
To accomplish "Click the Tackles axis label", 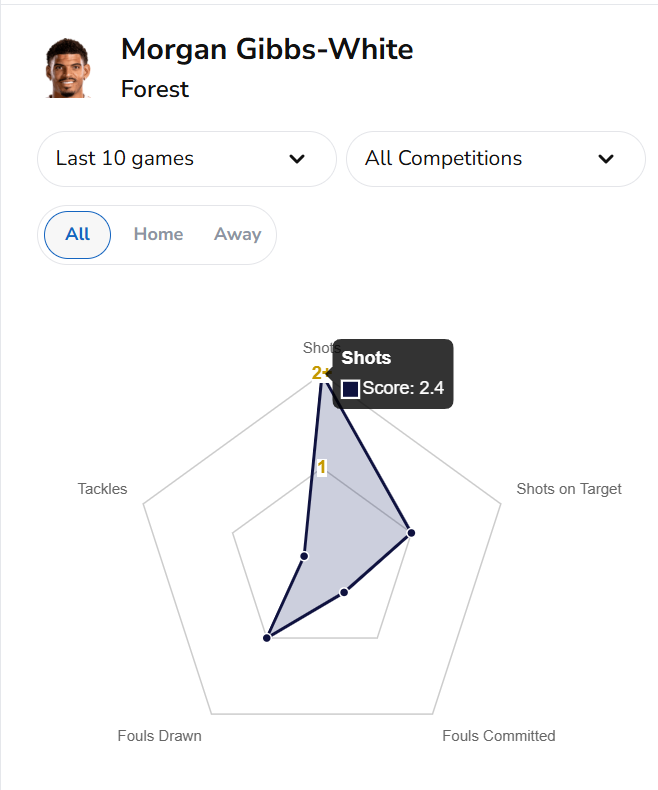I will coord(102,489).
